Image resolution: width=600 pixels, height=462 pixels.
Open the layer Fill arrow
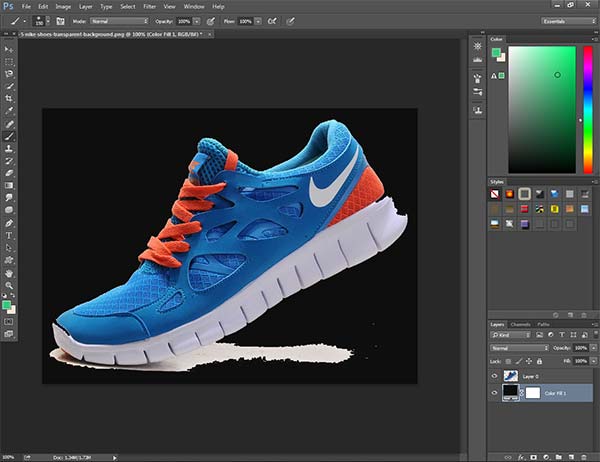coord(593,361)
